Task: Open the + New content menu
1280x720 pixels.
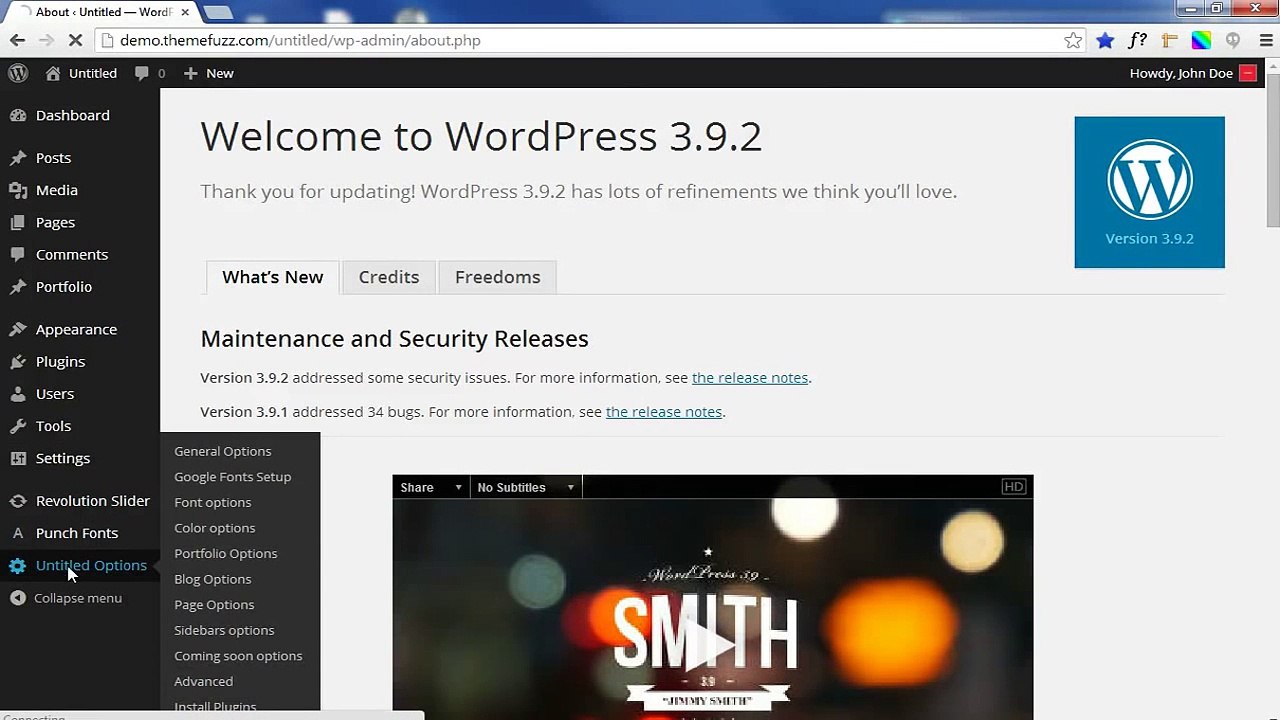Action: [208, 73]
